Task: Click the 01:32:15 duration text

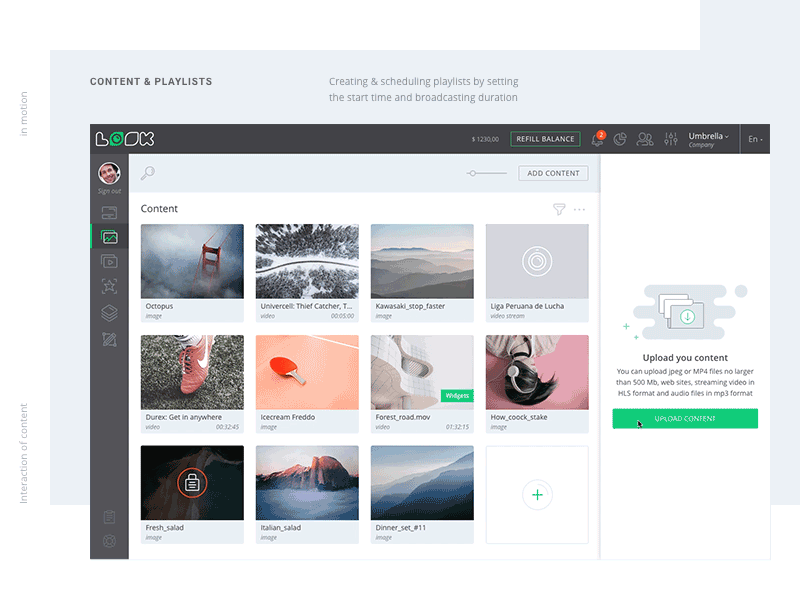Action: [457, 427]
